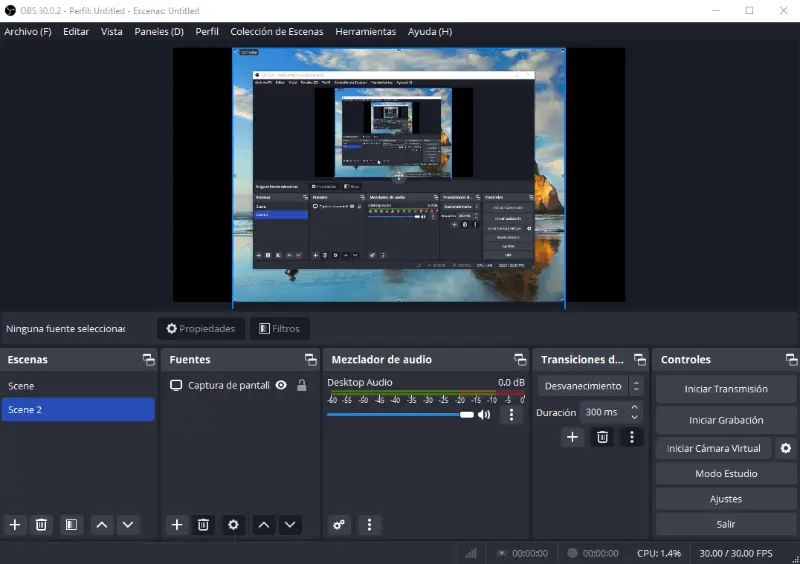Mute Desktop Audio speaker icon
This screenshot has width=800, height=564.
coord(484,414)
